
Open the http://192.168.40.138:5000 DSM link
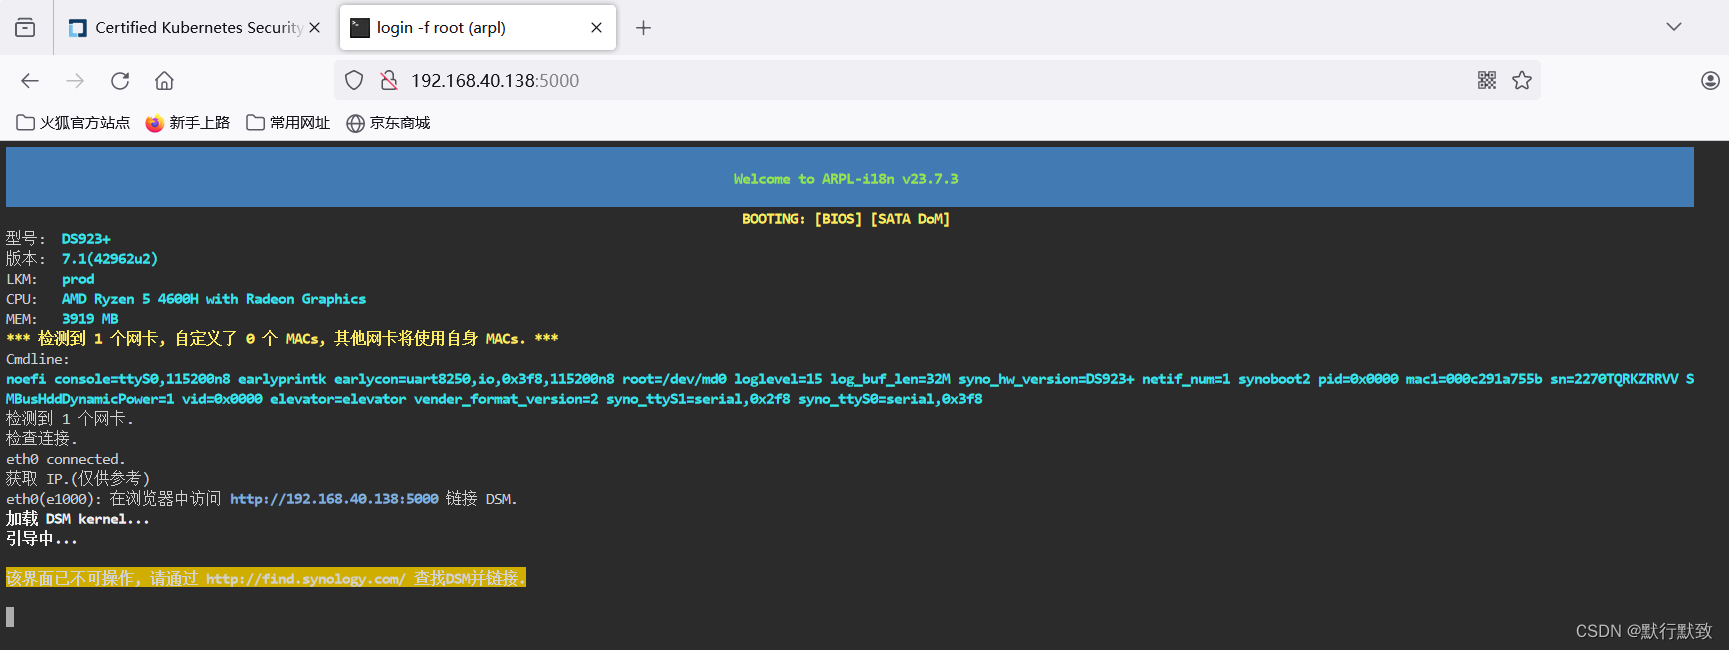pyautogui.click(x=334, y=499)
